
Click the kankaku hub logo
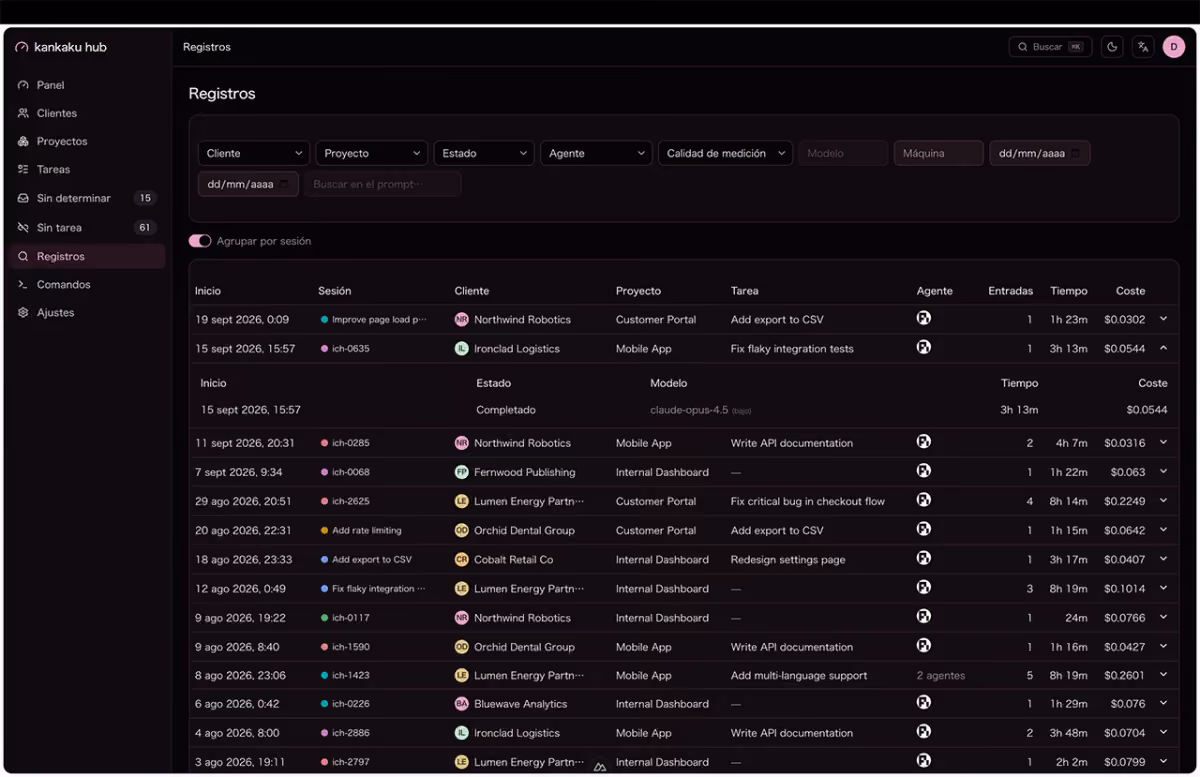click(x=61, y=47)
